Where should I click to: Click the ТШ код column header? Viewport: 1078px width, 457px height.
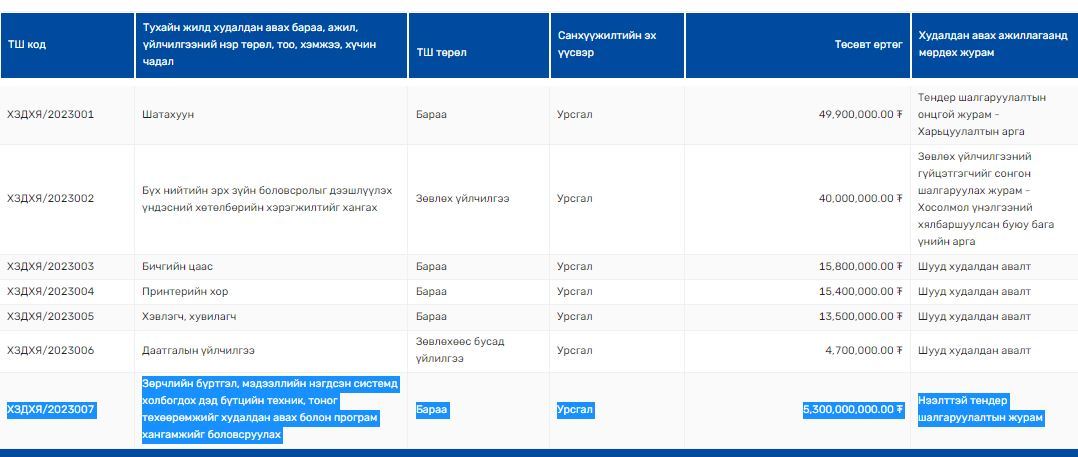(x=27, y=45)
